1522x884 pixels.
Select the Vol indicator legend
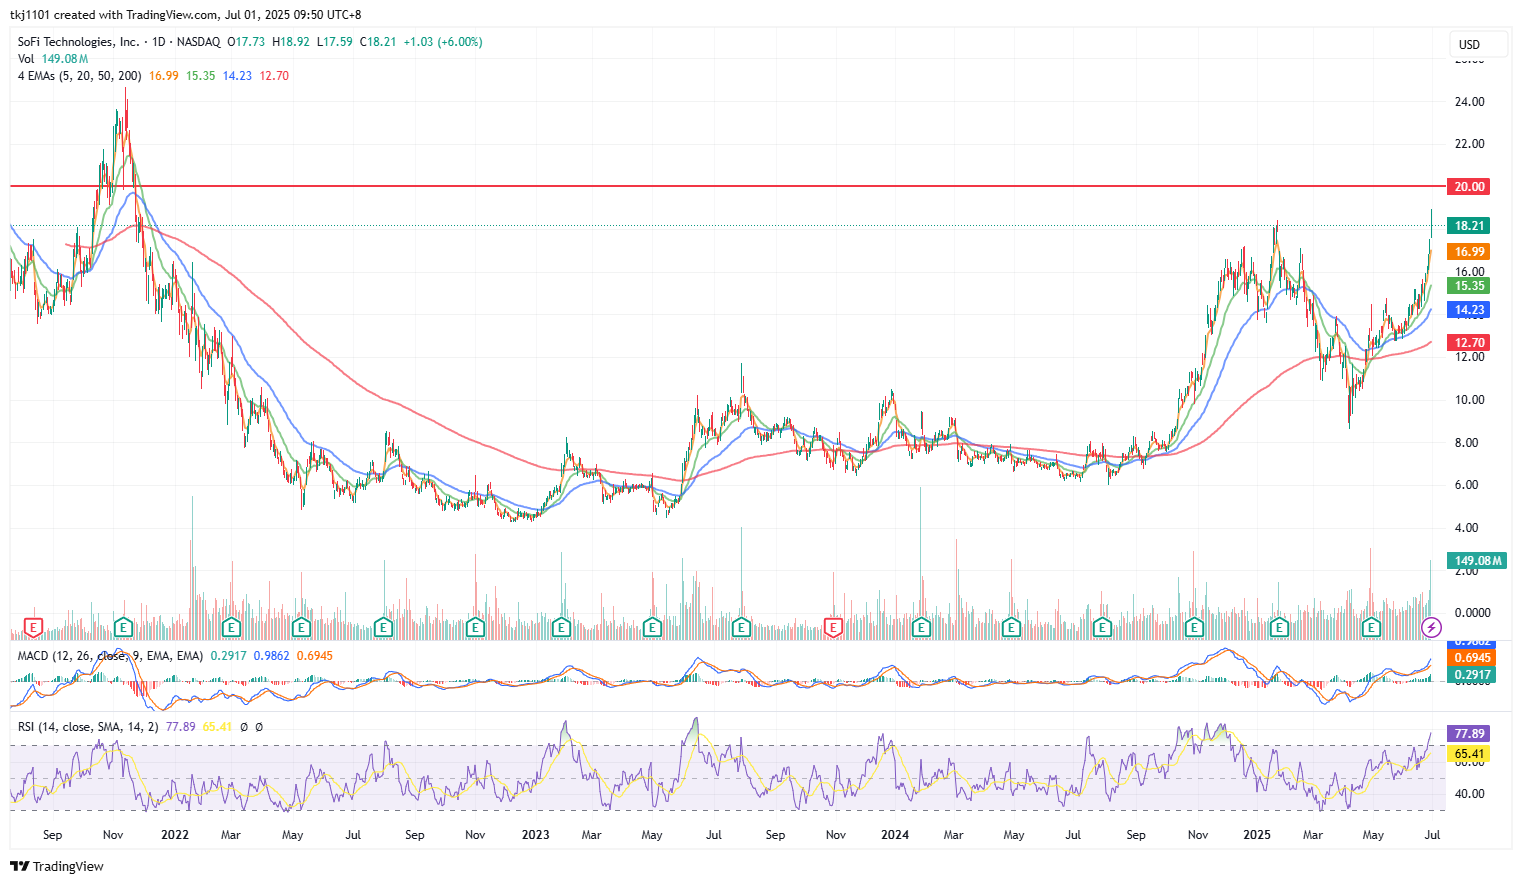pos(53,59)
